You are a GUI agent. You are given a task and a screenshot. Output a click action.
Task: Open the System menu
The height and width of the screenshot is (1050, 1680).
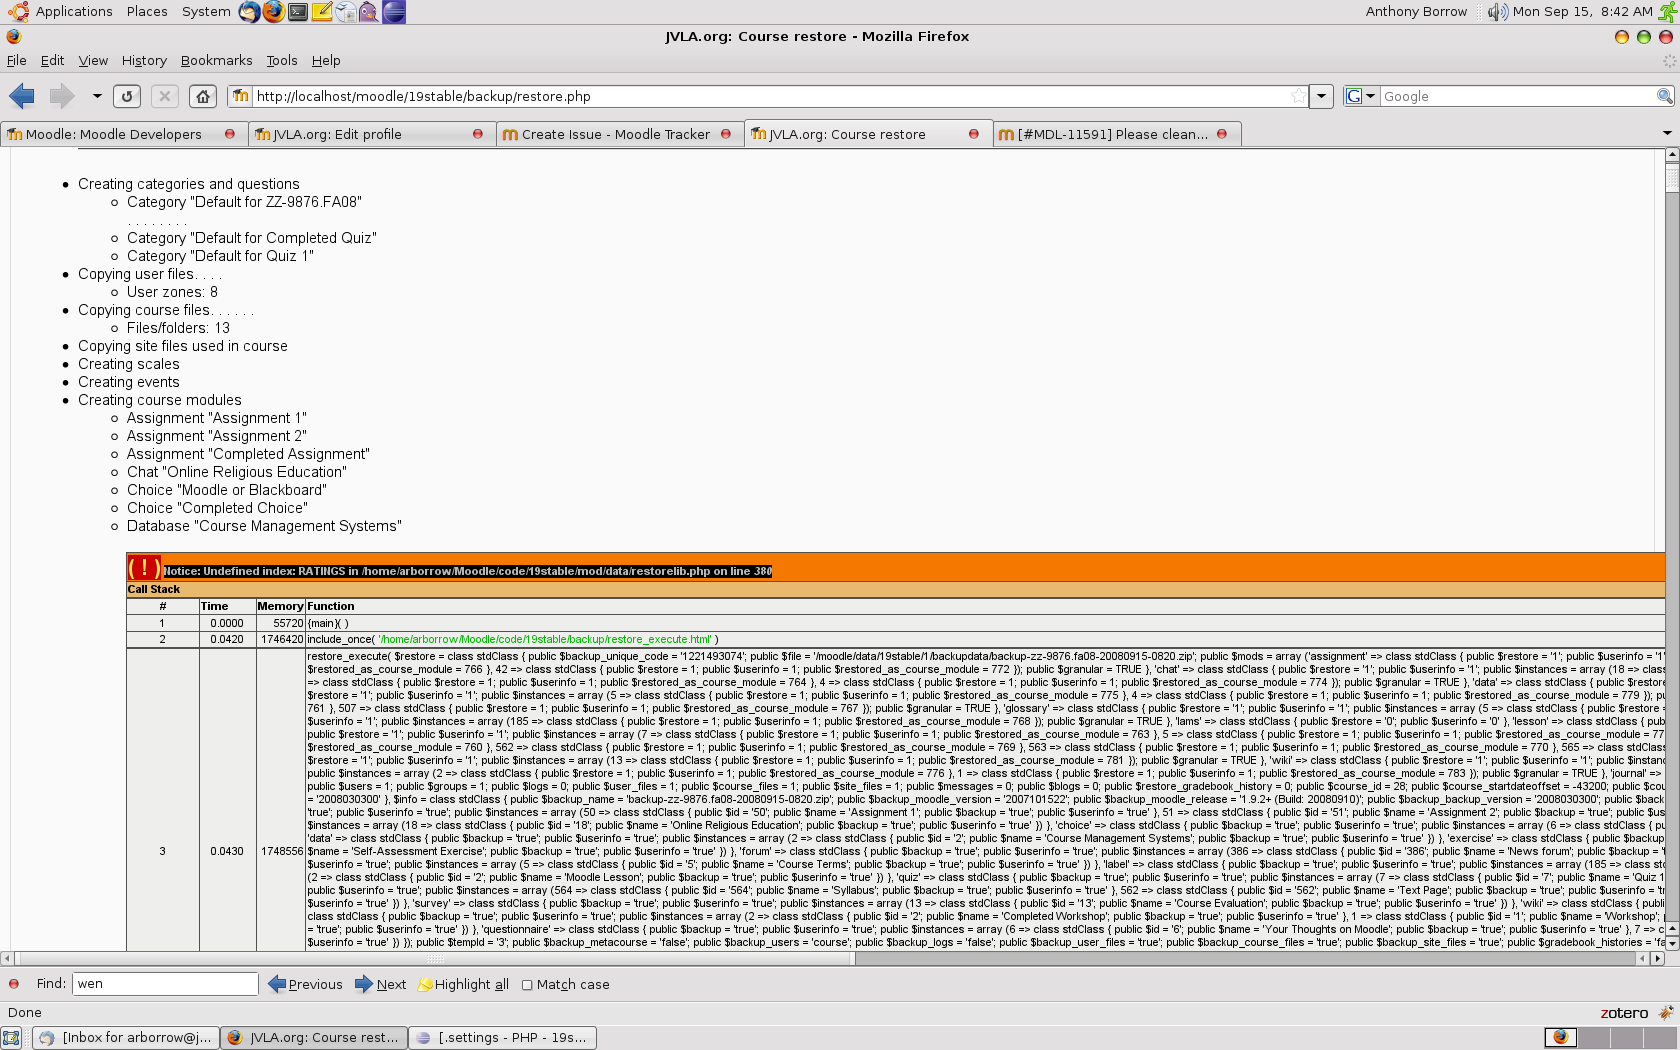[x=206, y=12]
